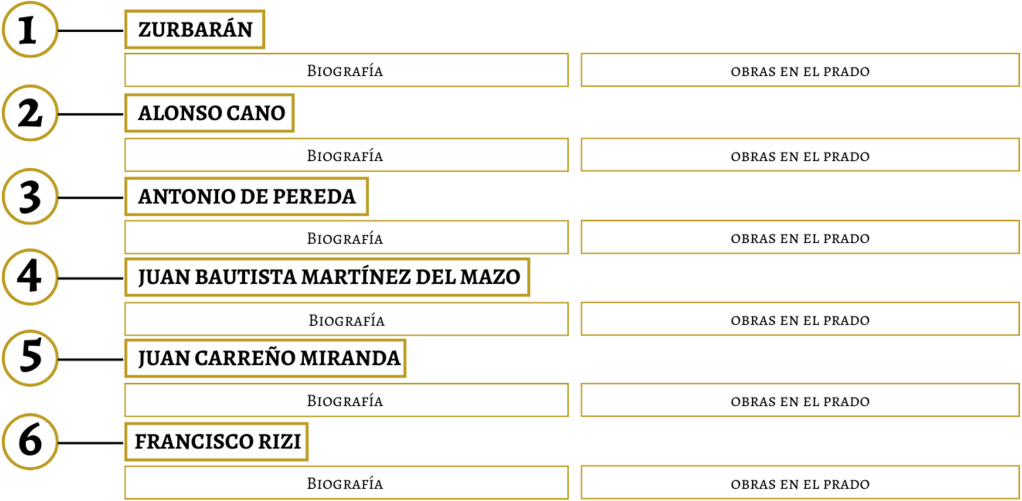Click the number 1 circle badge
The width and height of the screenshot is (1022, 501).
(30, 31)
